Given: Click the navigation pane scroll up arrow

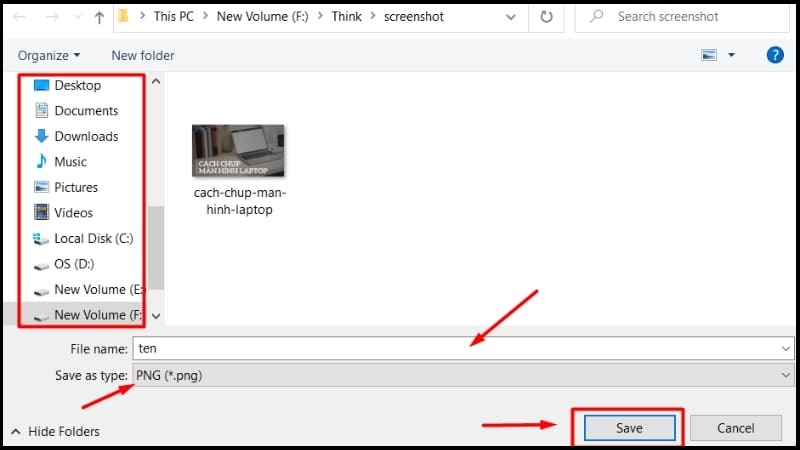Looking at the screenshot, I should (156, 82).
